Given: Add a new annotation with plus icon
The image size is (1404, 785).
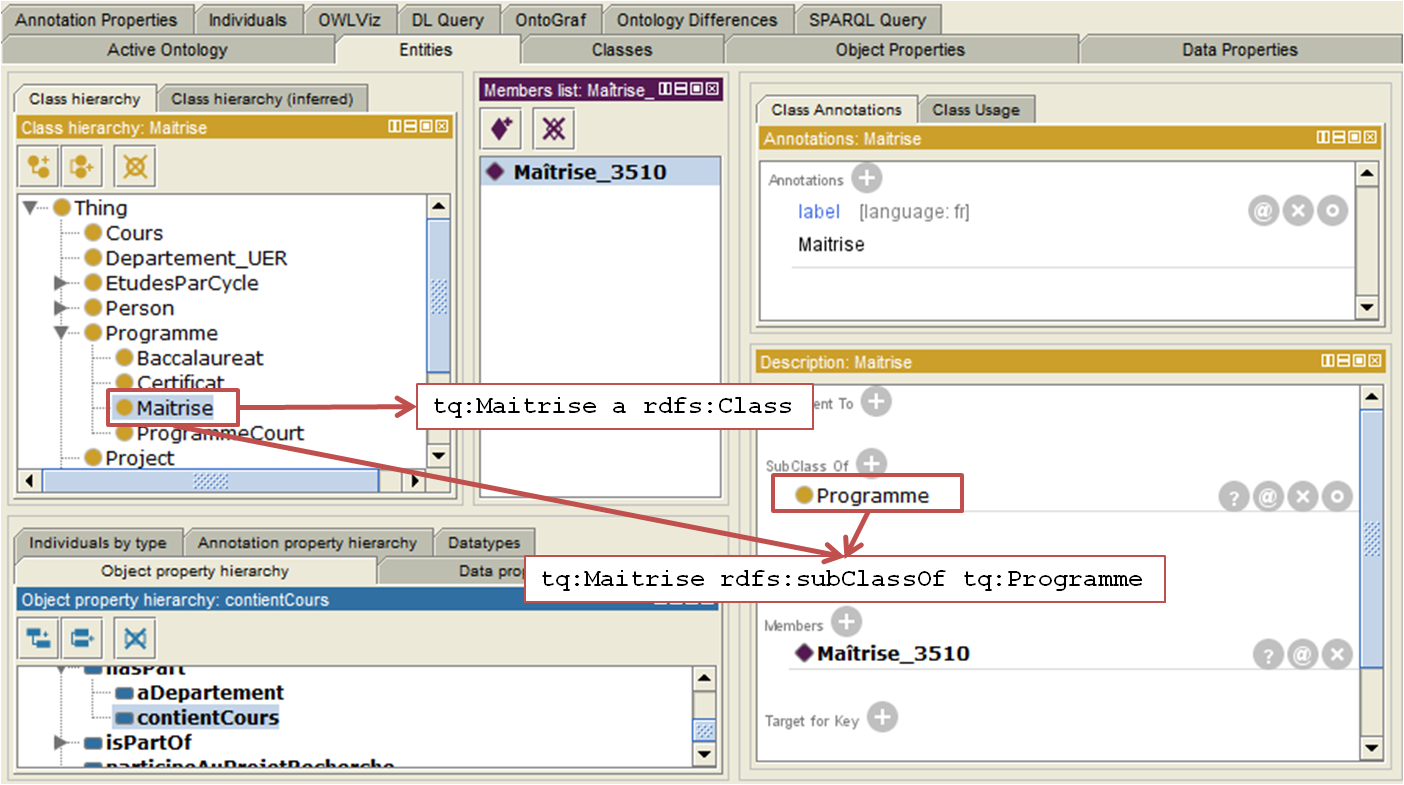Looking at the screenshot, I should tap(867, 179).
